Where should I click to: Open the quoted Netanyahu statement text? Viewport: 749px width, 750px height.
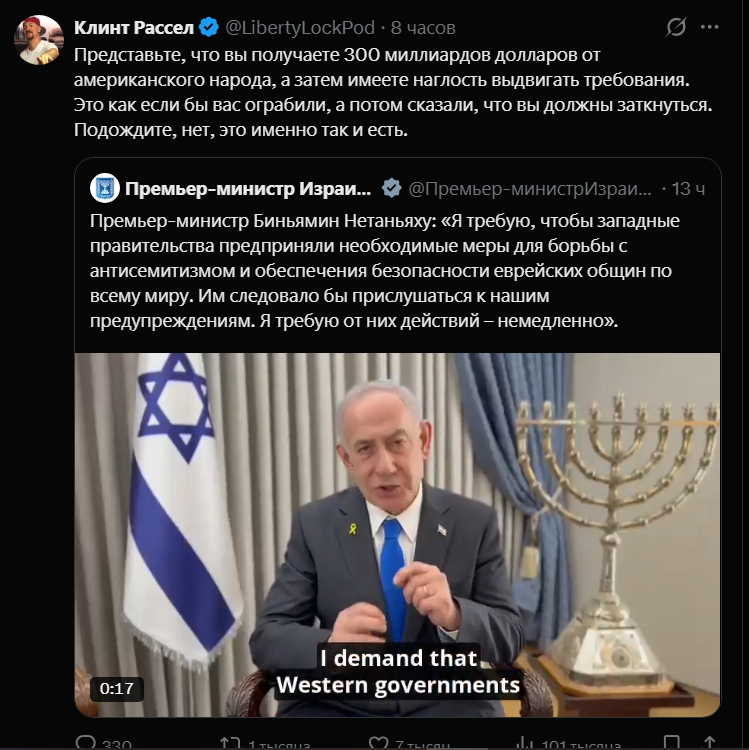(385, 271)
